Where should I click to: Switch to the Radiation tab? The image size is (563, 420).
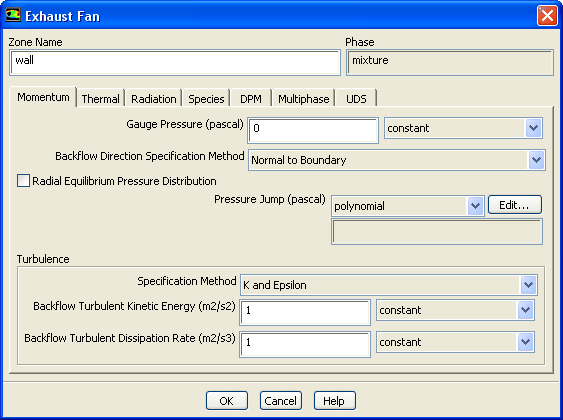[x=154, y=99]
